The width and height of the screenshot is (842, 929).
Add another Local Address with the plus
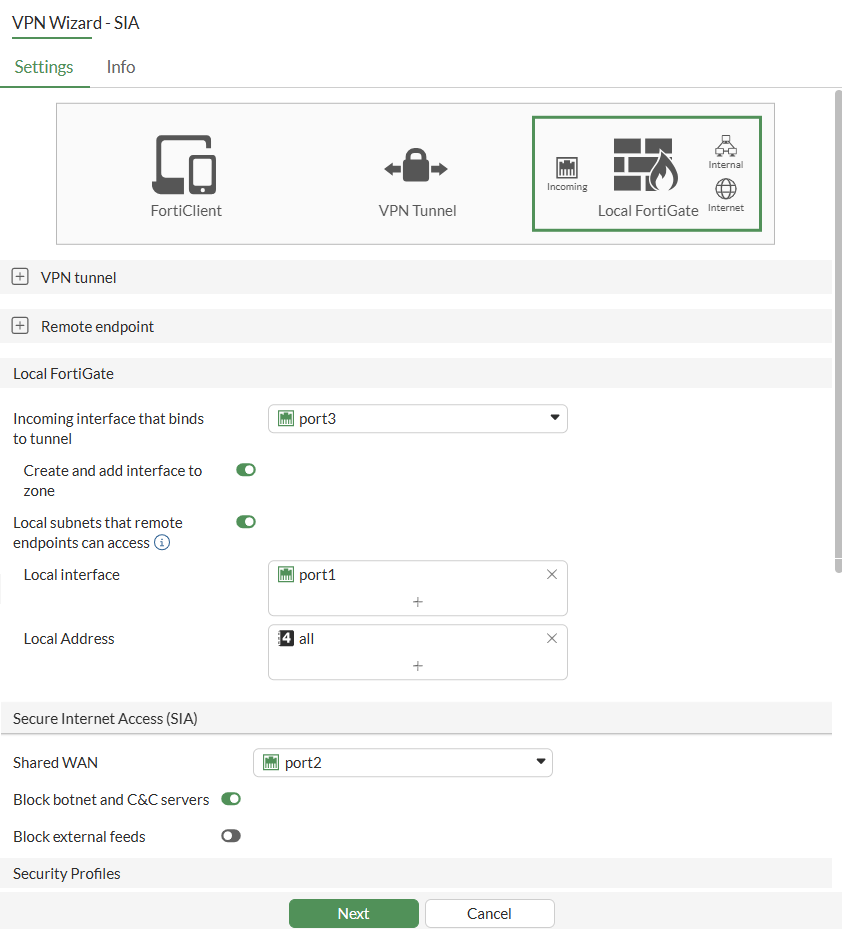417,666
